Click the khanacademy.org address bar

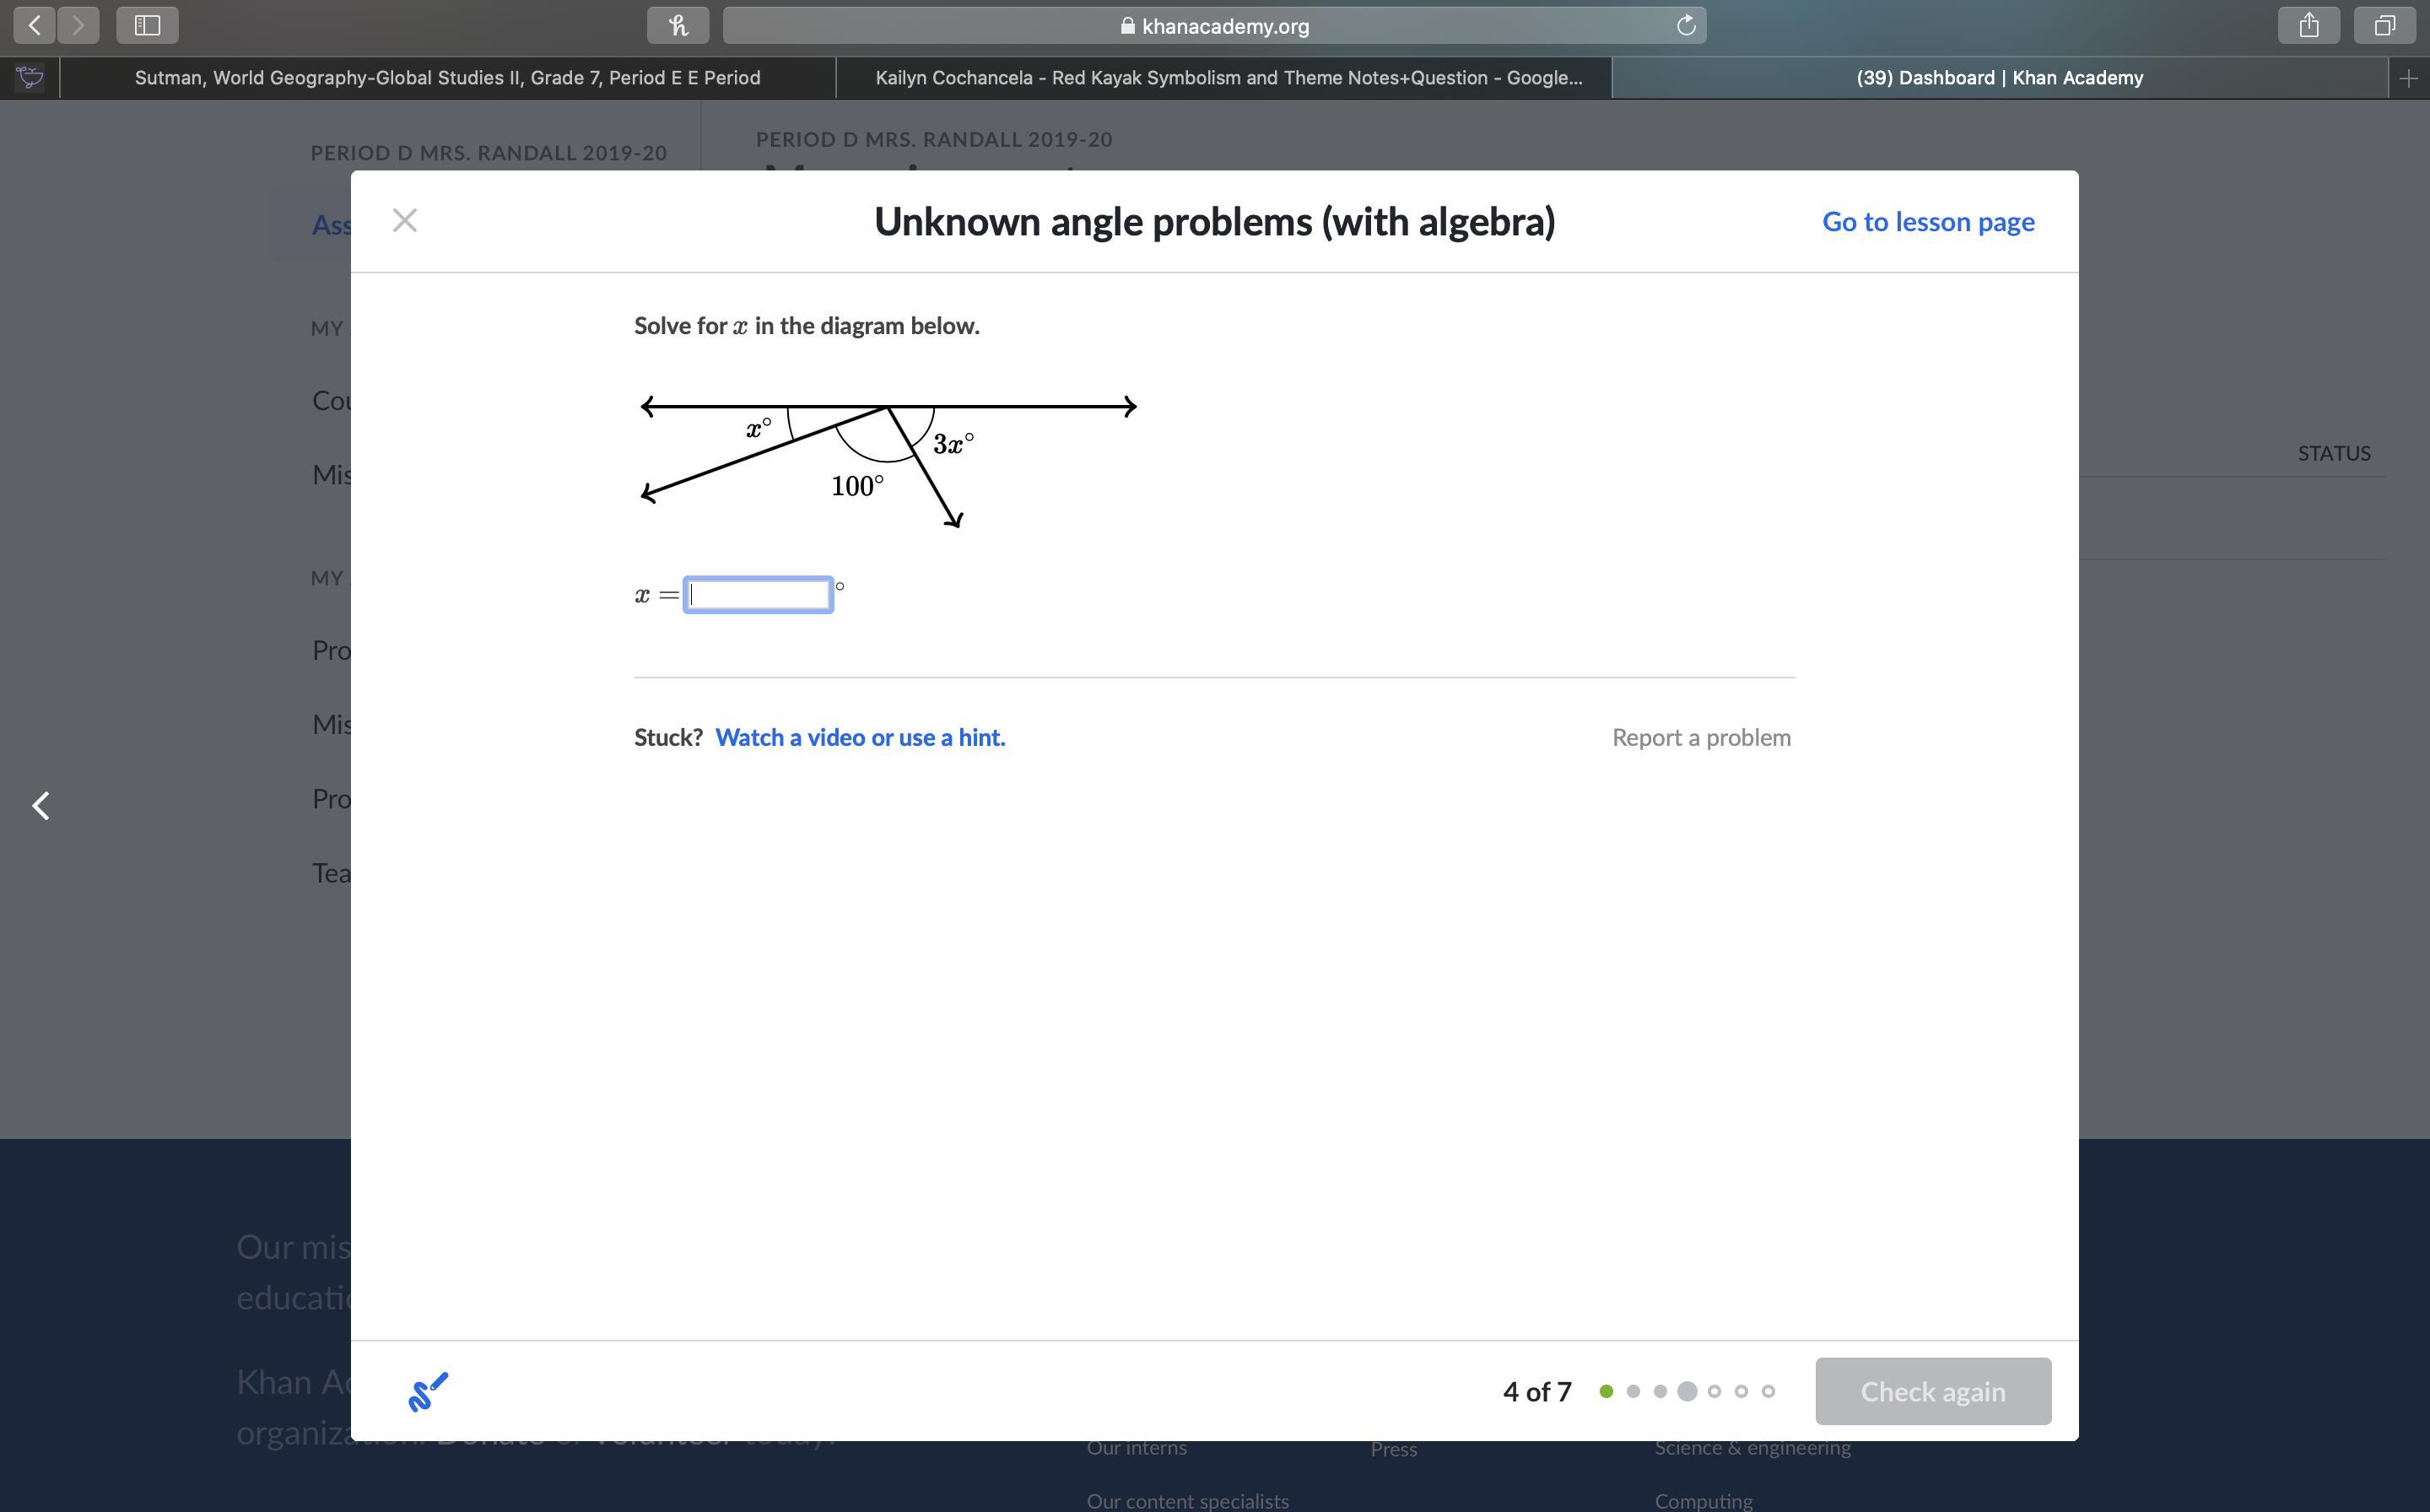[1214, 26]
